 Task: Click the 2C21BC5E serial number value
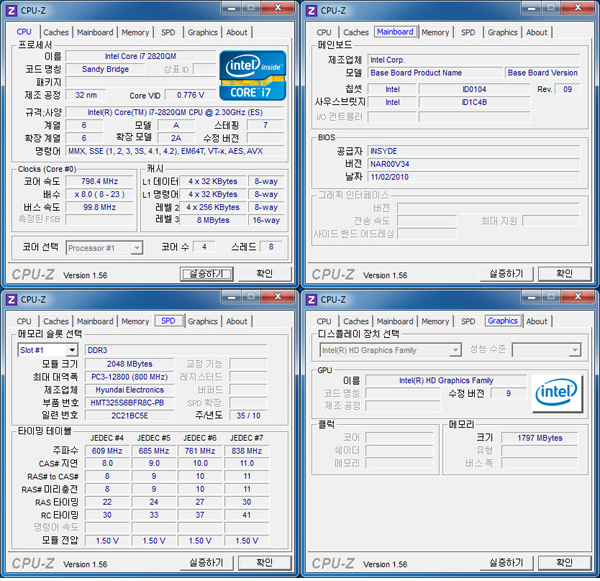129,416
